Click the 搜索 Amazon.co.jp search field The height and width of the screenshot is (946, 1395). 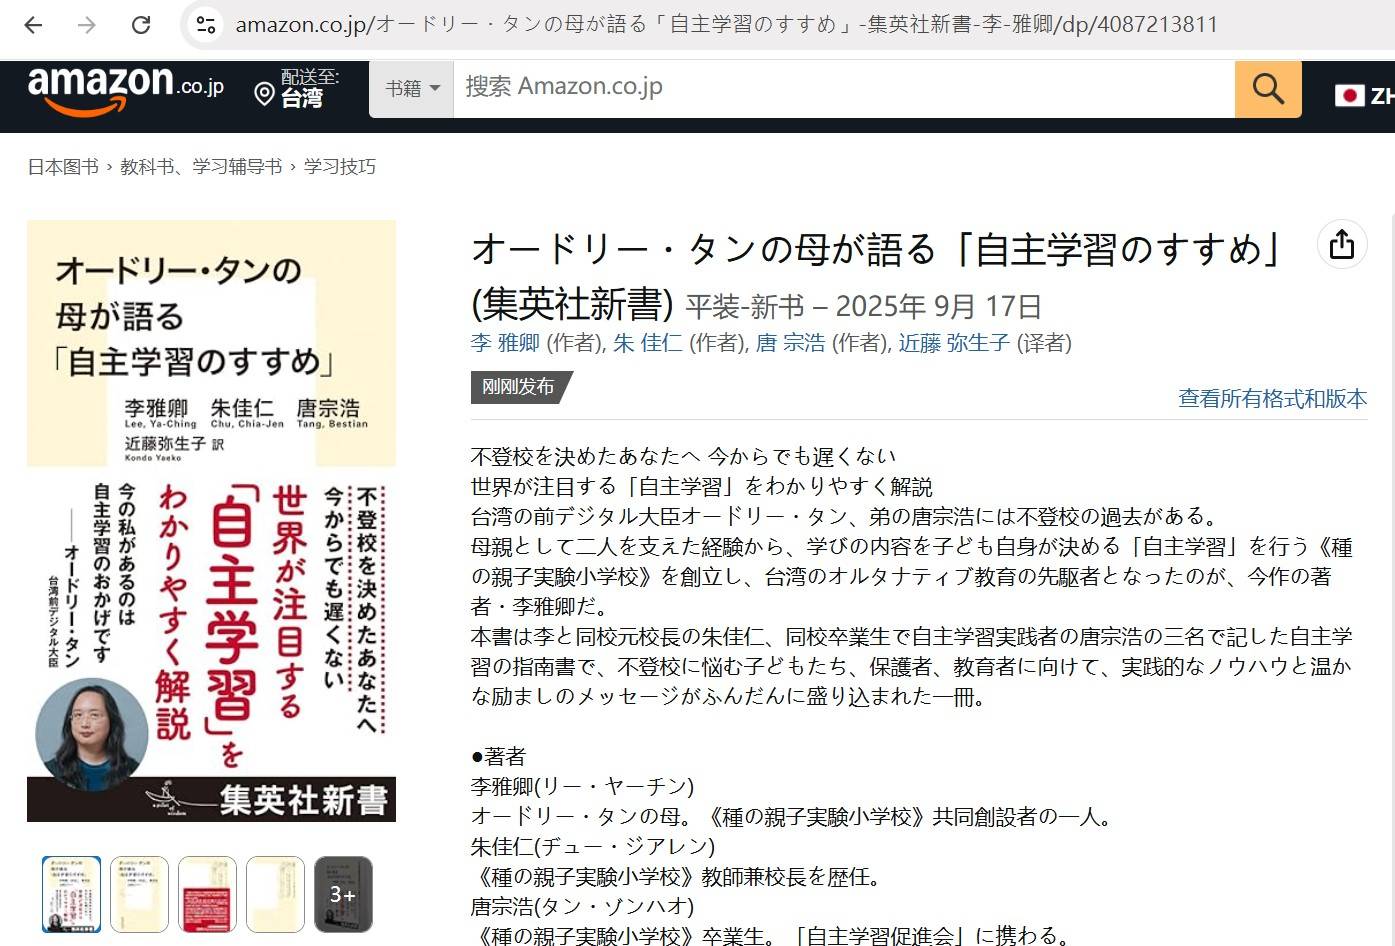point(844,88)
